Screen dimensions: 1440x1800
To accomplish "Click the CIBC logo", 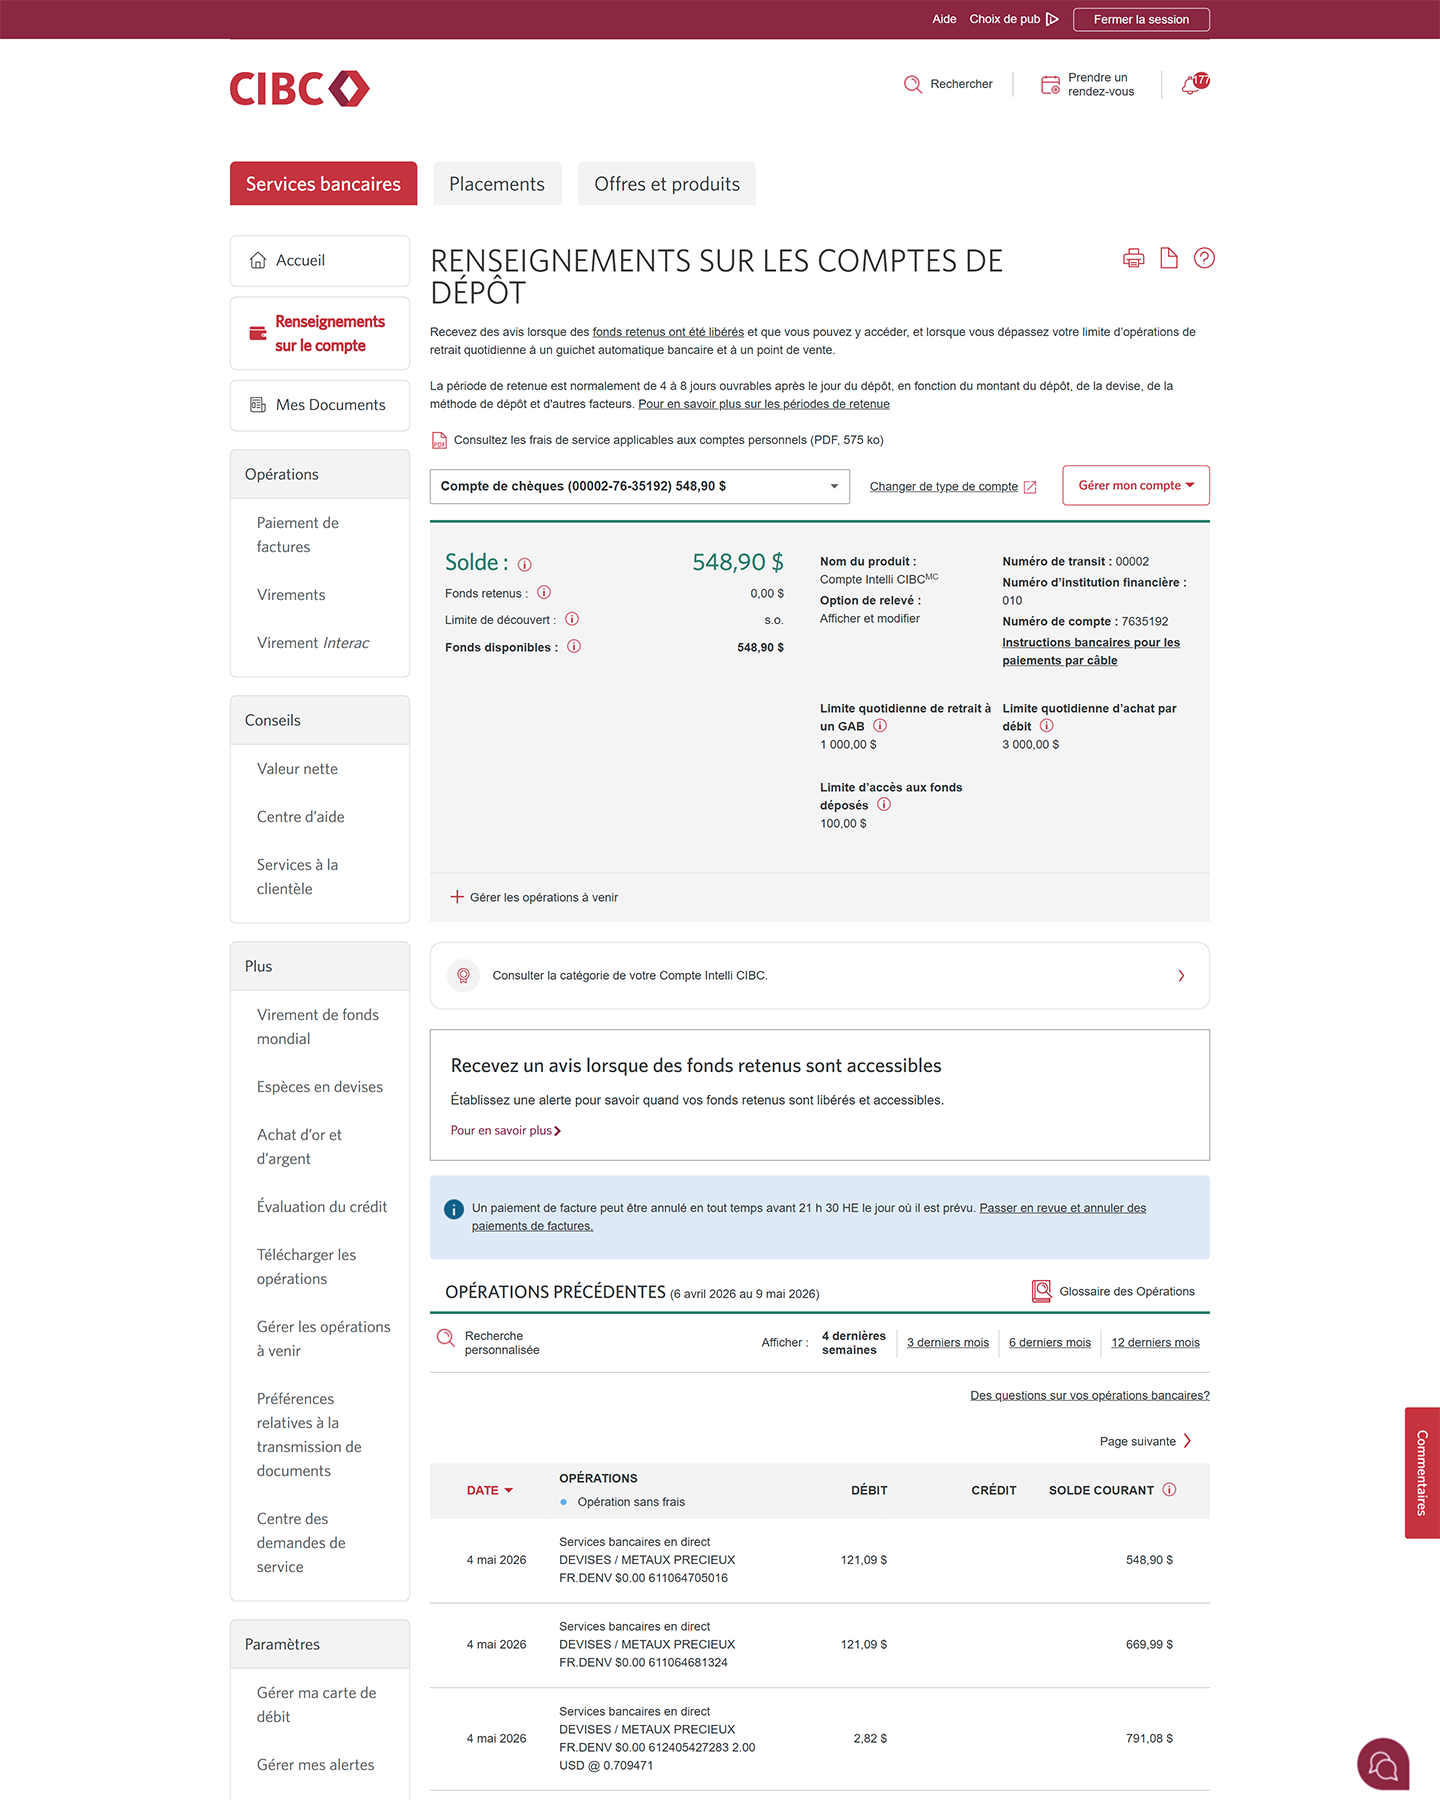I will (x=299, y=89).
